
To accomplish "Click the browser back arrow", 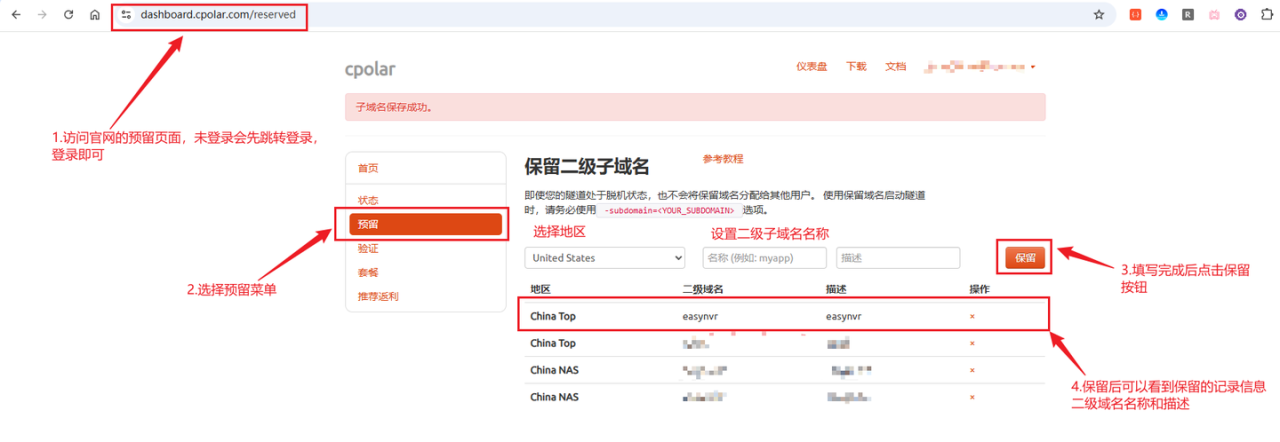I will (15, 15).
